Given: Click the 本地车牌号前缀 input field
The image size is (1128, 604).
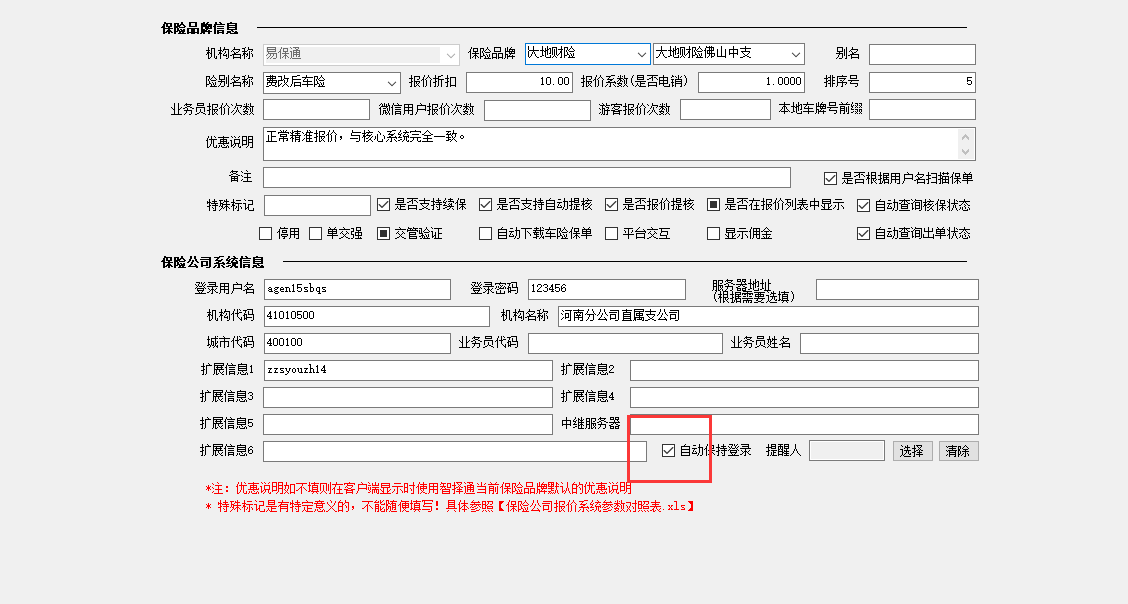Looking at the screenshot, I should 922,109.
